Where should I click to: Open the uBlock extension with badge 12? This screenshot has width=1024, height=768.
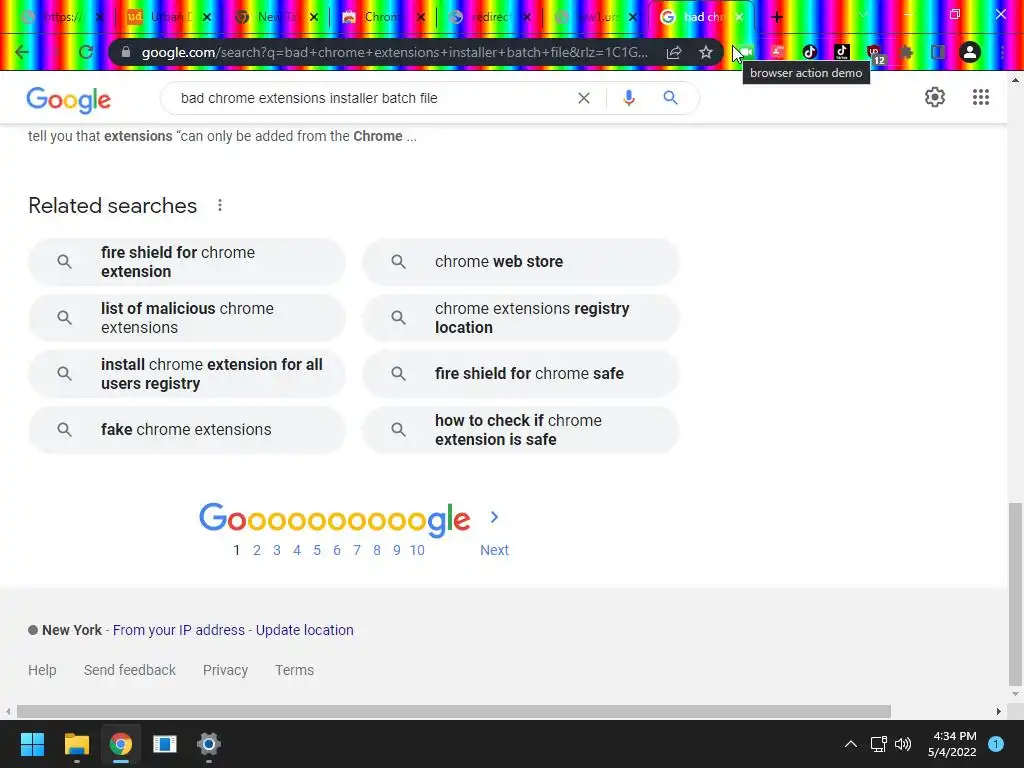(874, 54)
